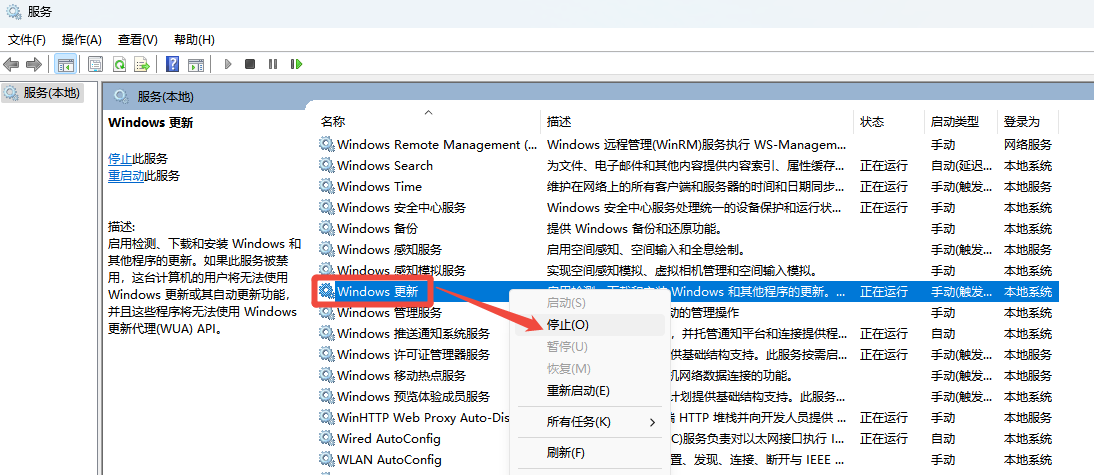Screen dimensions: 1094x475
Task: Choose 停止(O) in the context menu
Action: click(x=568, y=324)
